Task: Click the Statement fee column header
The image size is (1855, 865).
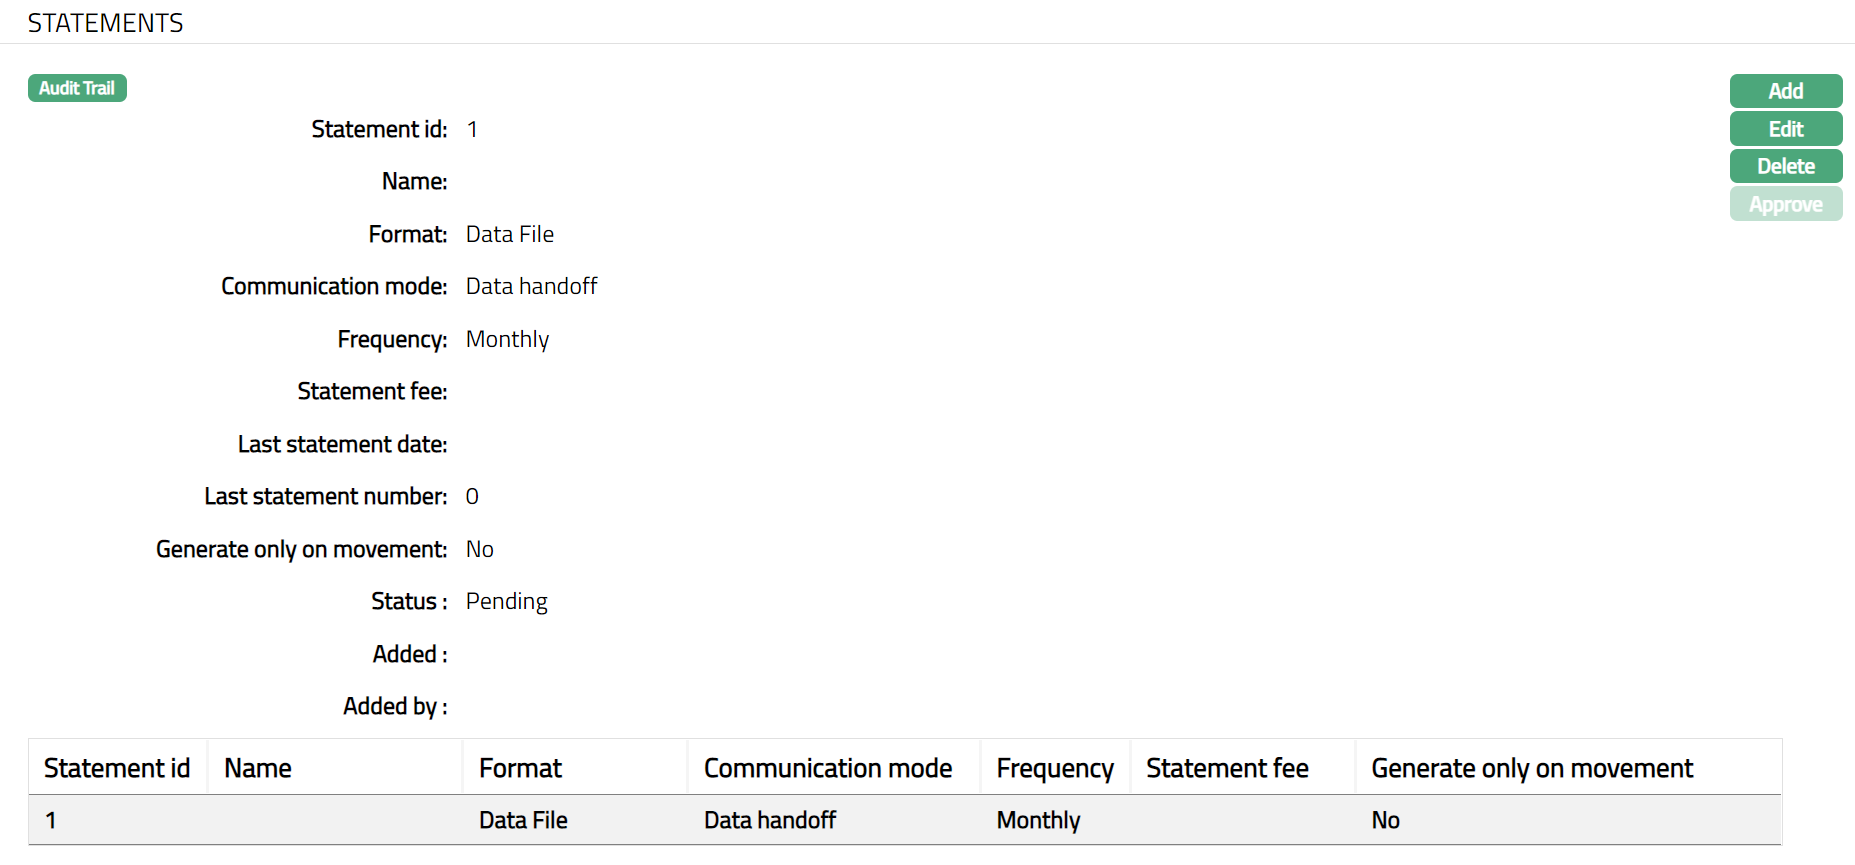Action: point(1227,768)
